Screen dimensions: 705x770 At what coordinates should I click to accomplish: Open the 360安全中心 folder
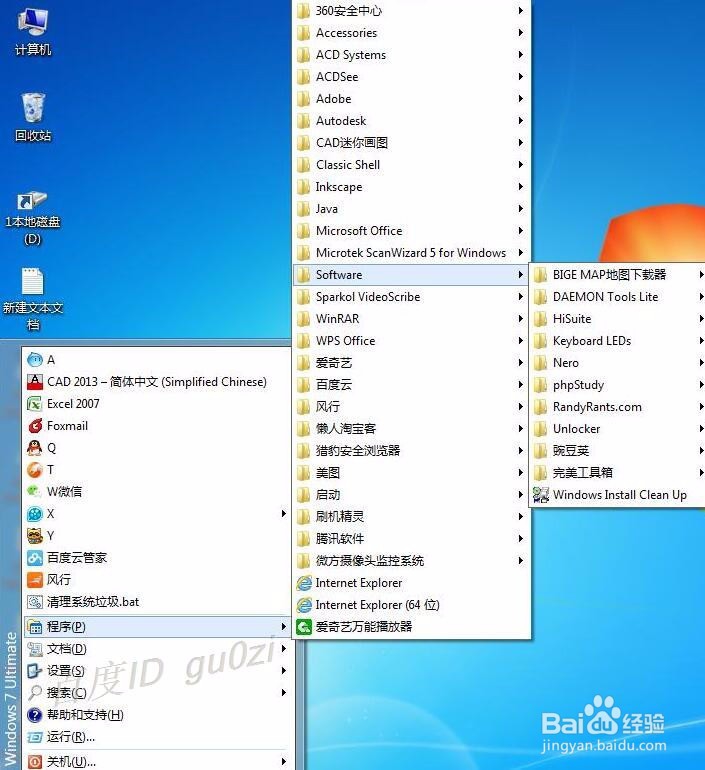(x=411, y=10)
